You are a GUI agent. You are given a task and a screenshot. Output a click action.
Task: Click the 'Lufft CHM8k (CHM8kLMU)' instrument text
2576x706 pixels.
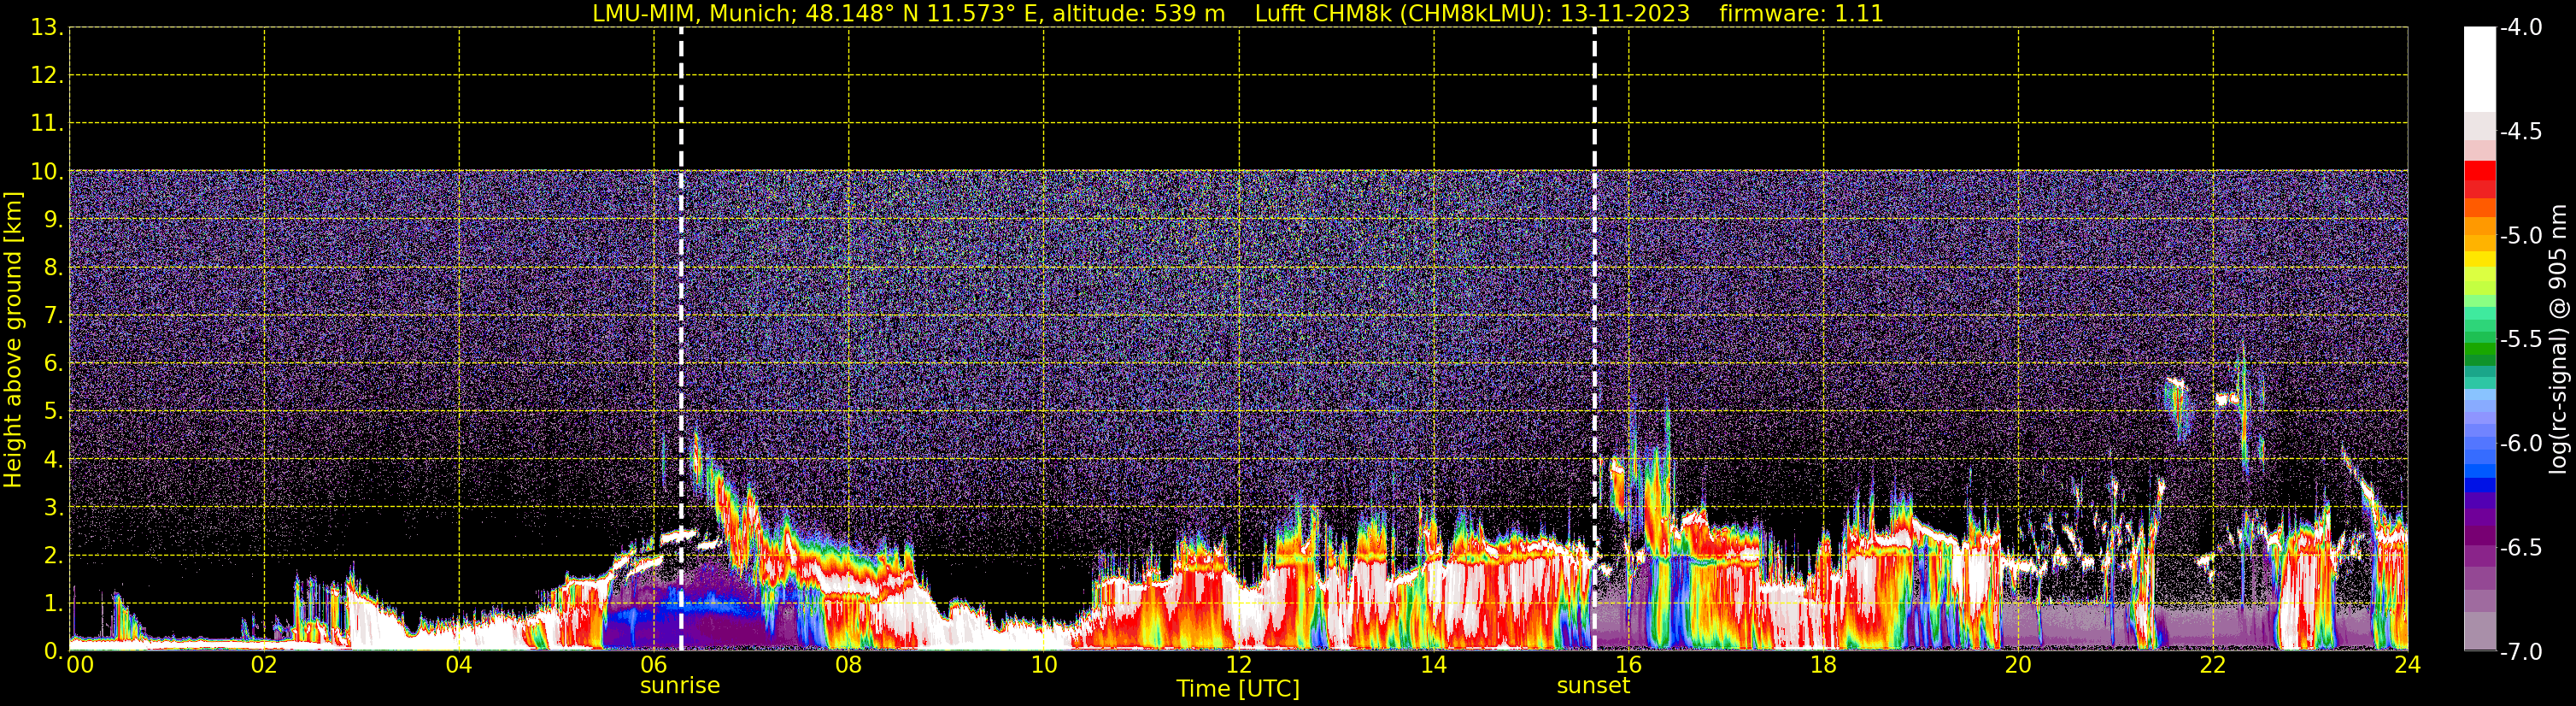coord(1402,14)
